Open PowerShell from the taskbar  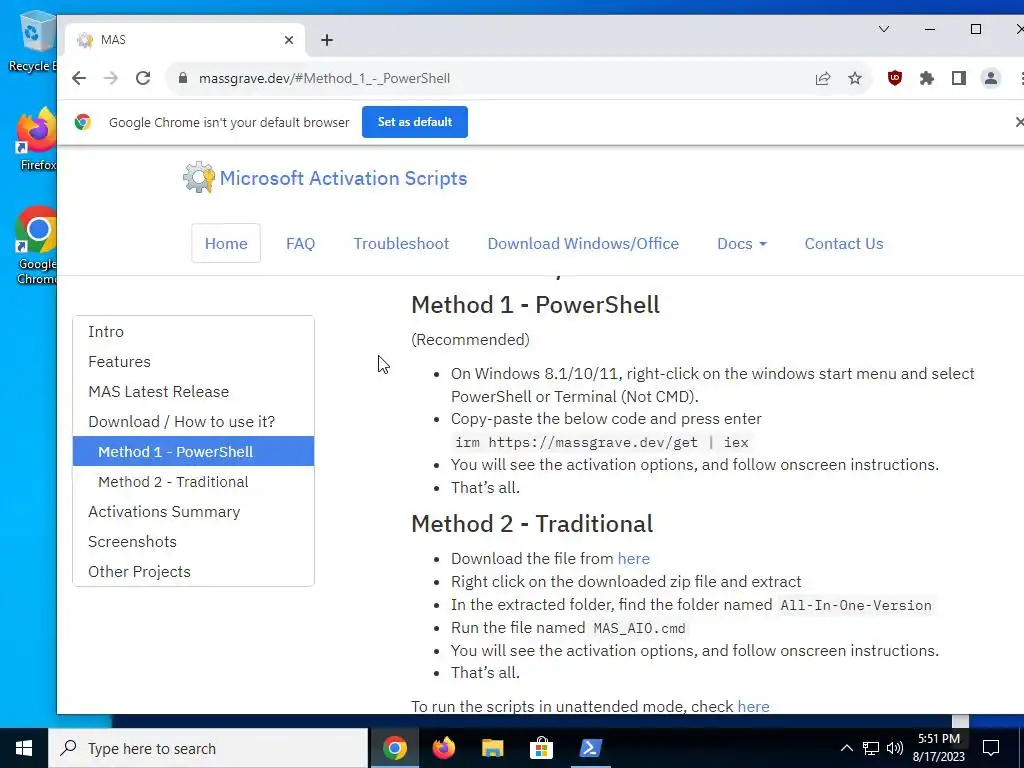[590, 748]
